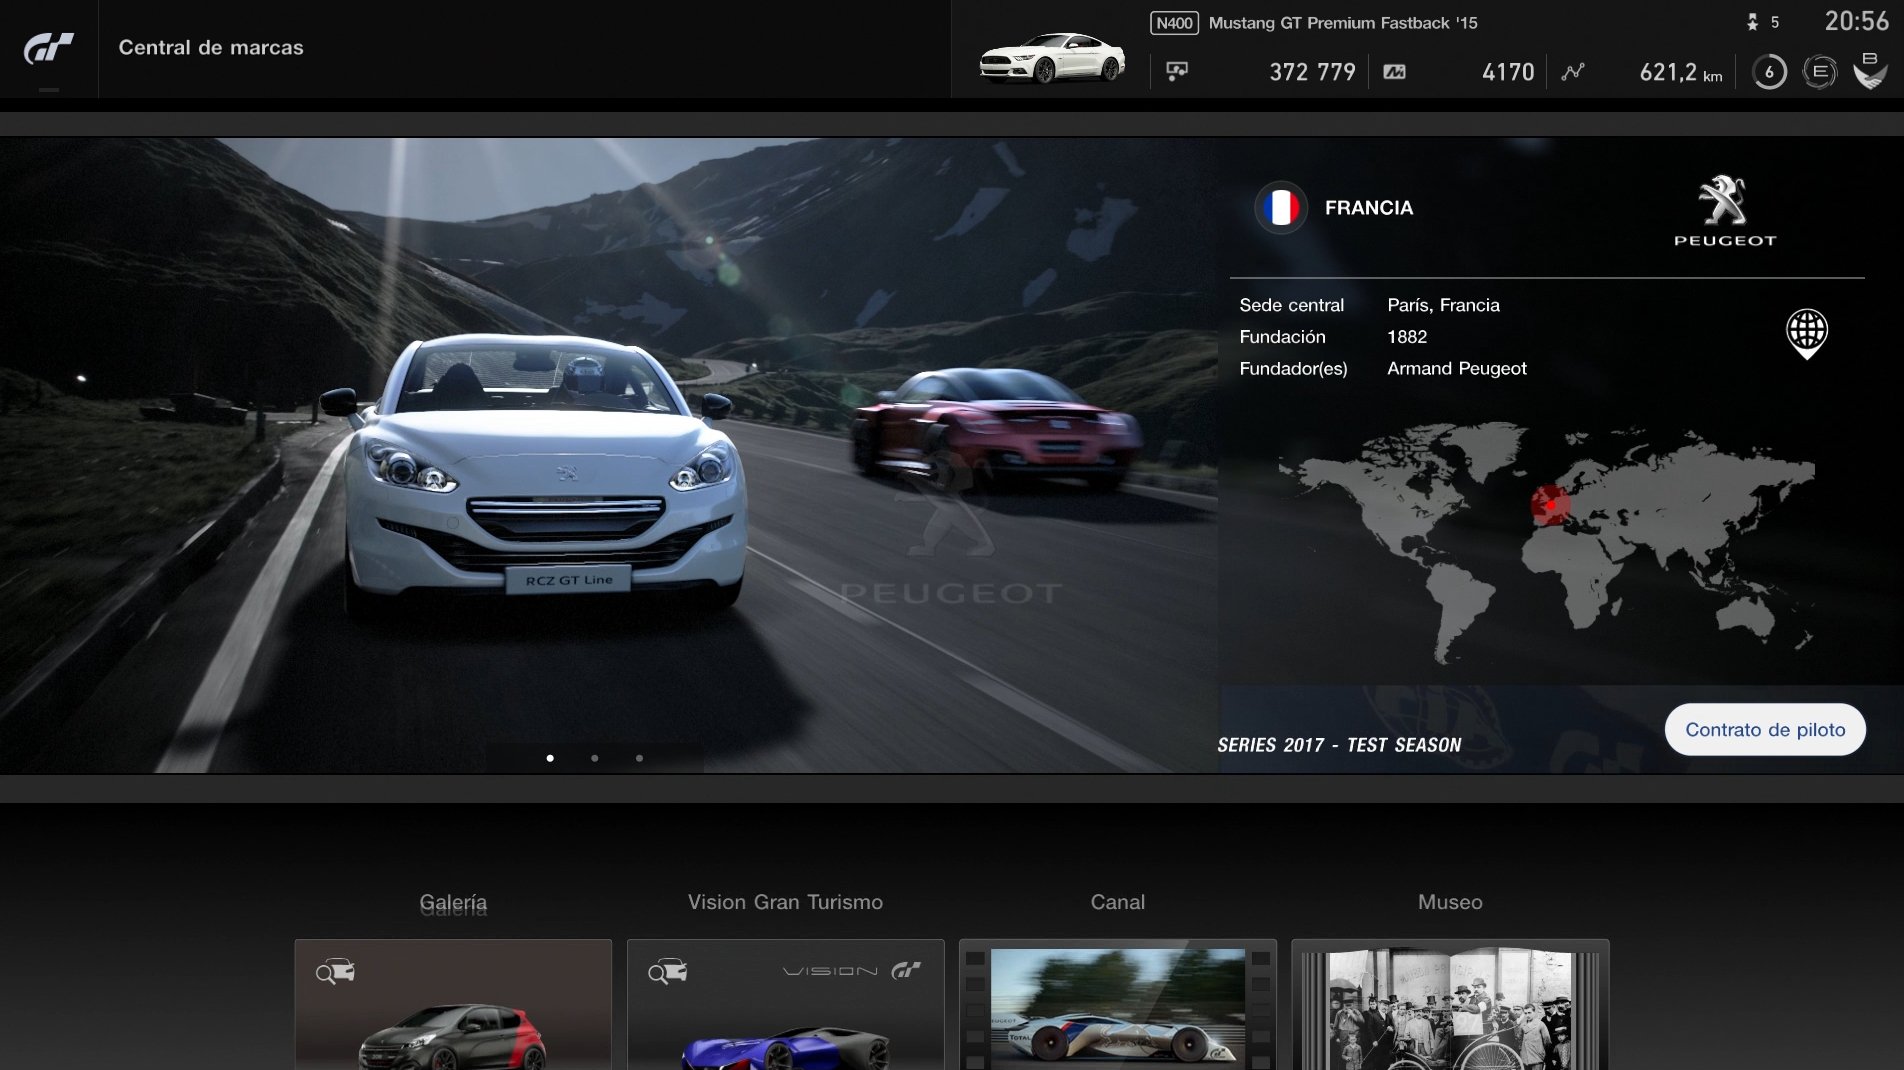Open the sportsmanship rating E icon
Image resolution: width=1904 pixels, height=1070 pixels.
click(1820, 72)
